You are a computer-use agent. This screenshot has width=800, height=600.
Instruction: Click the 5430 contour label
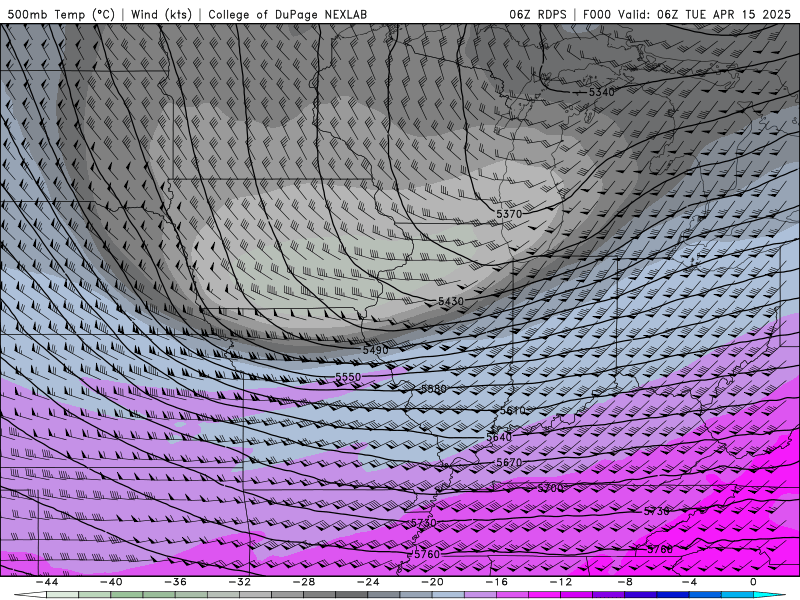451,302
